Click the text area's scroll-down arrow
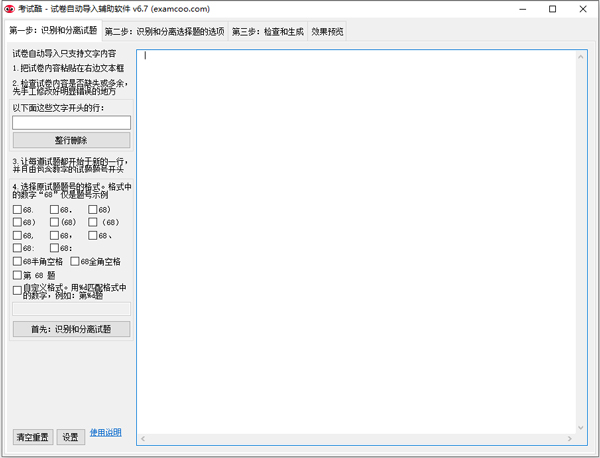Screen dimensions: 600x458 pos(580,428)
